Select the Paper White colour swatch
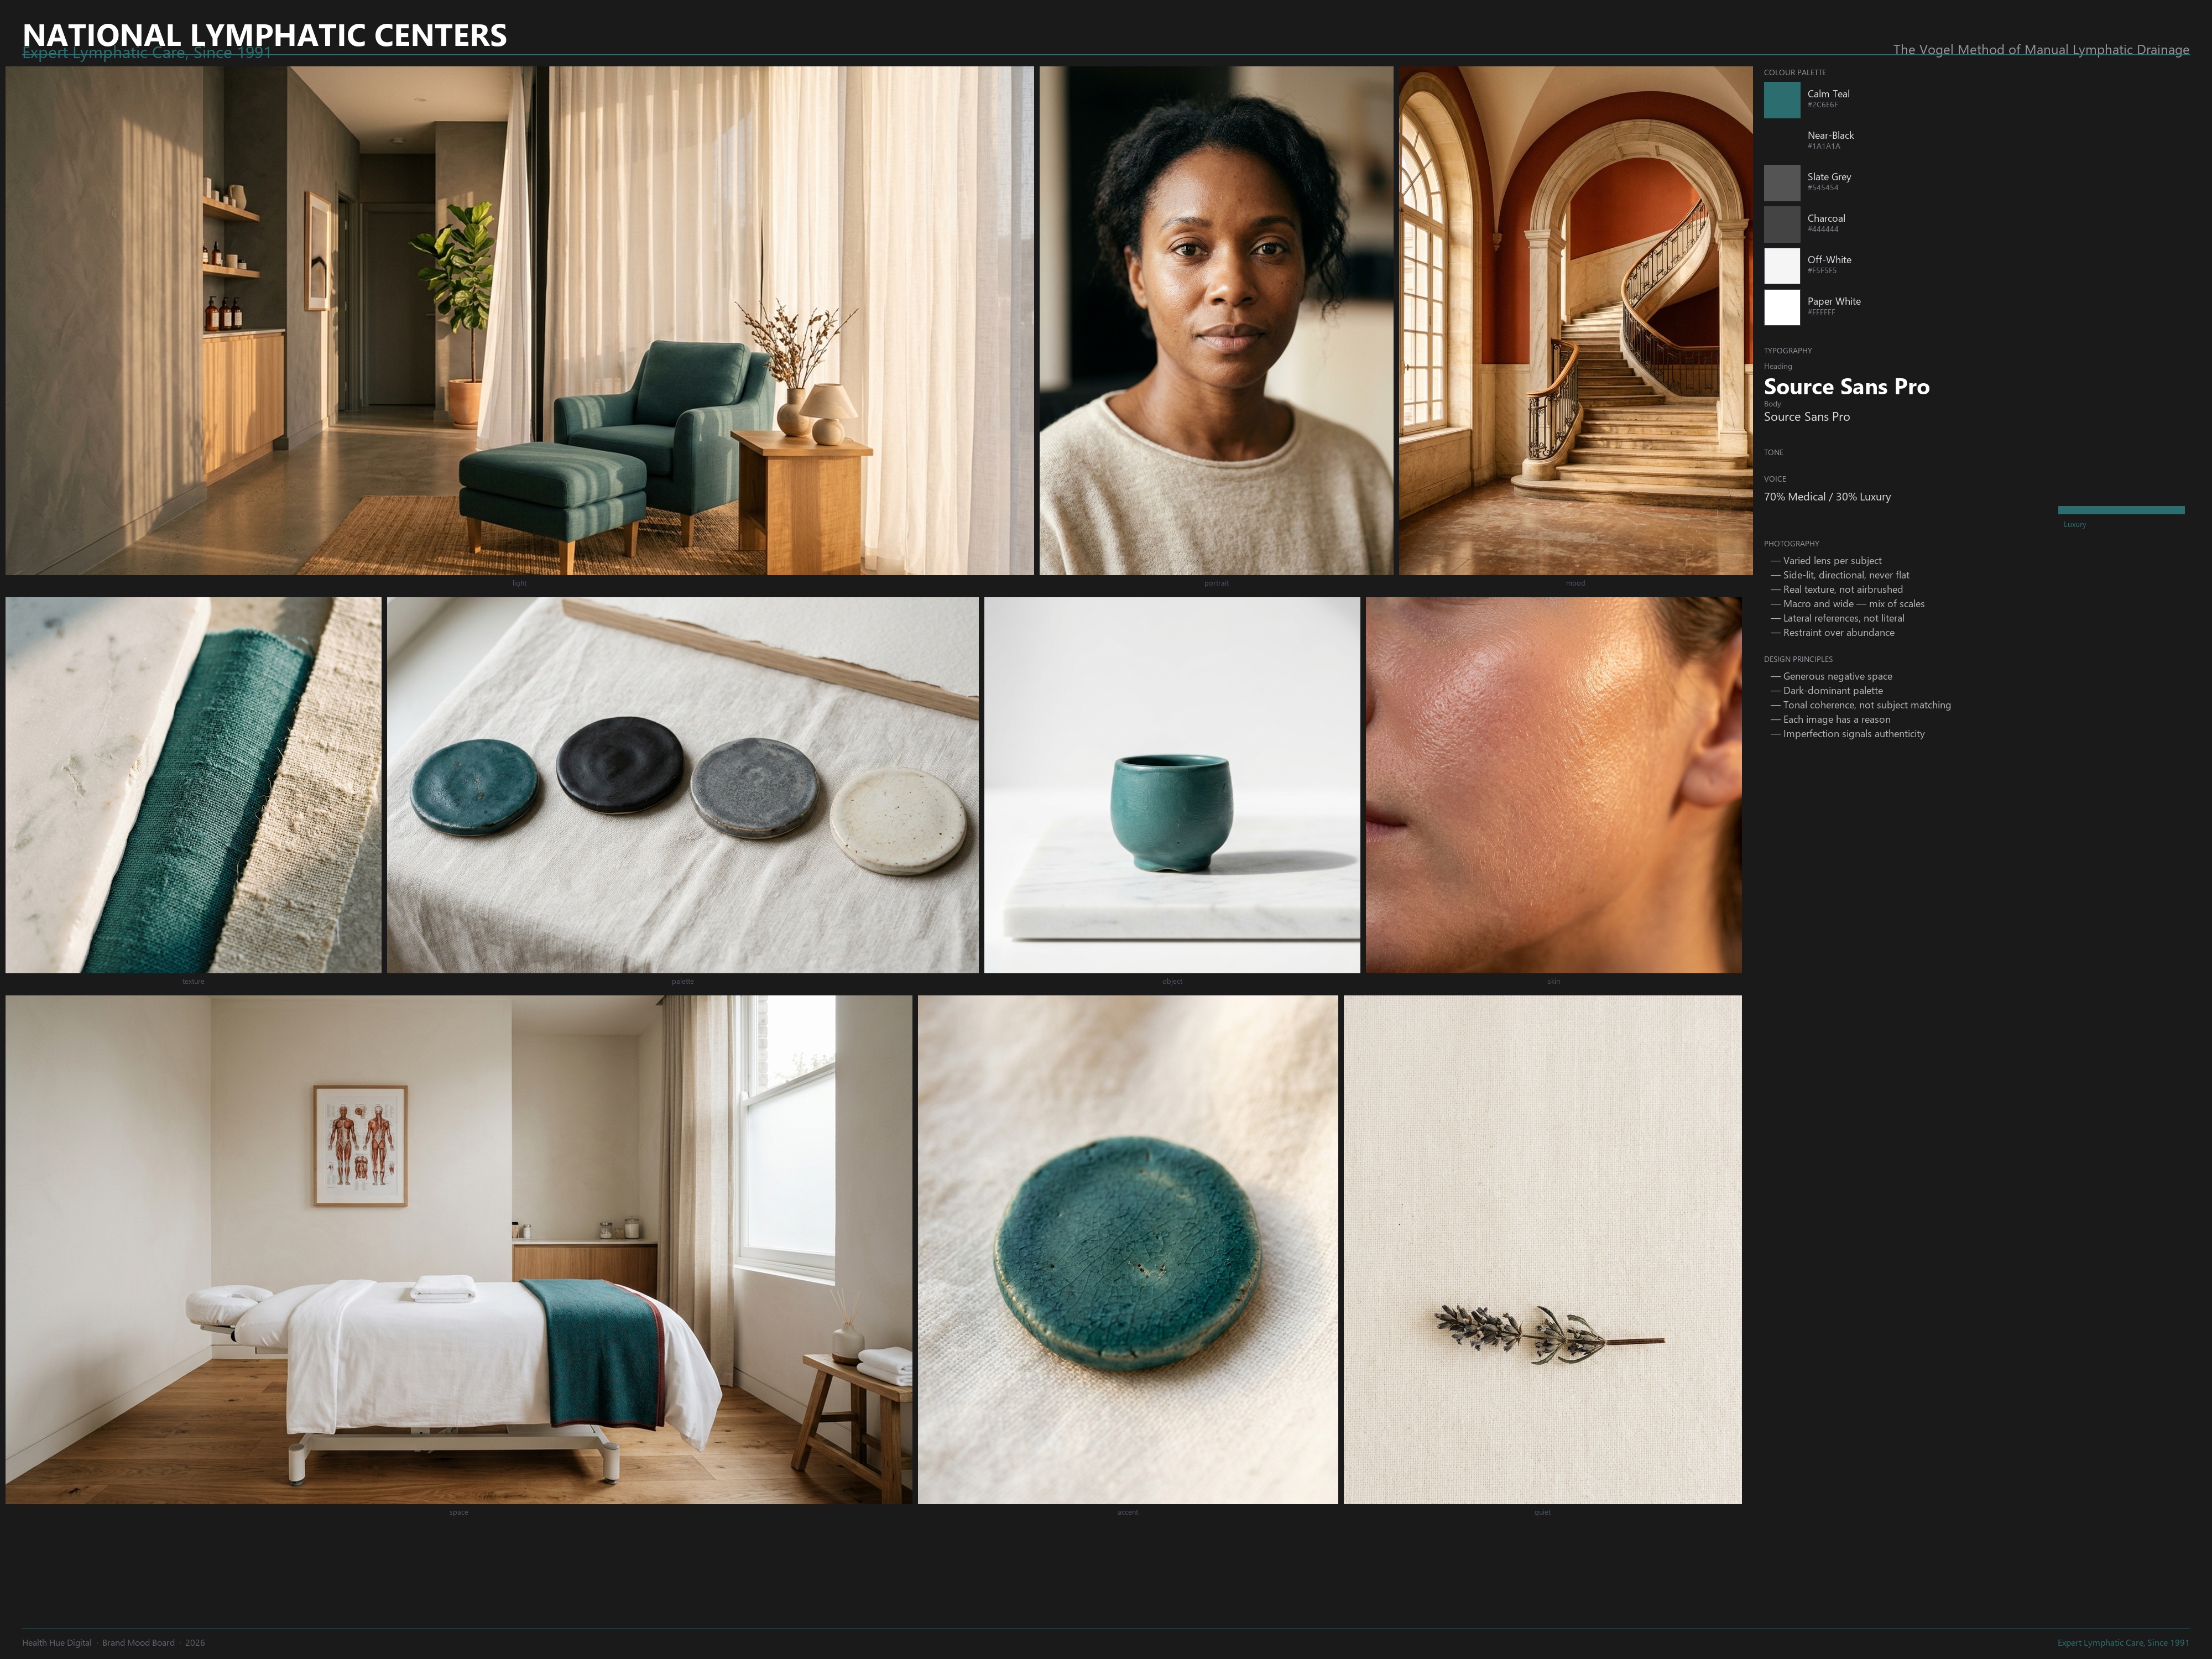This screenshot has height=1659, width=2212. [x=1781, y=307]
